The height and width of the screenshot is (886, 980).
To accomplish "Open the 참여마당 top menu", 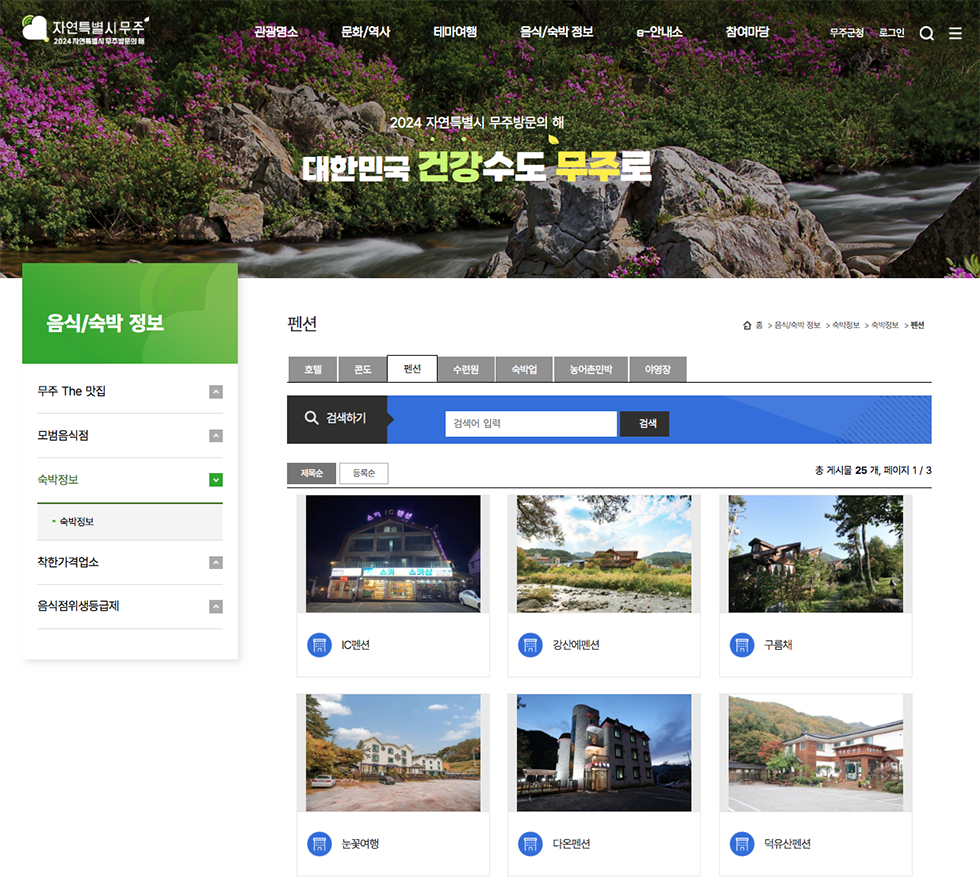I will point(747,31).
